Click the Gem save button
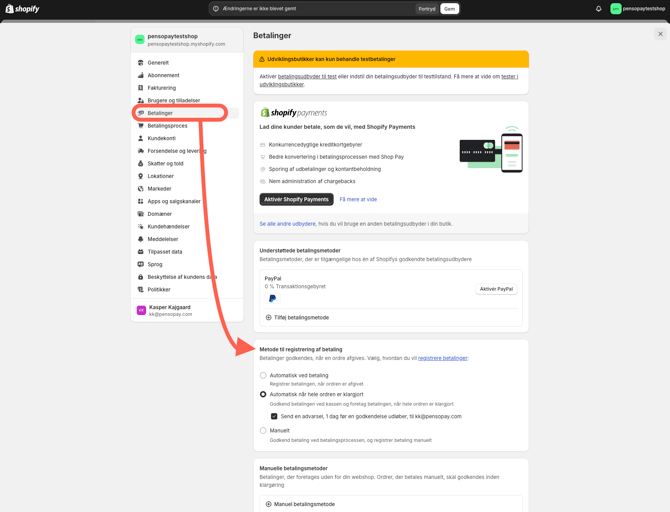670x512 pixels. (449, 9)
